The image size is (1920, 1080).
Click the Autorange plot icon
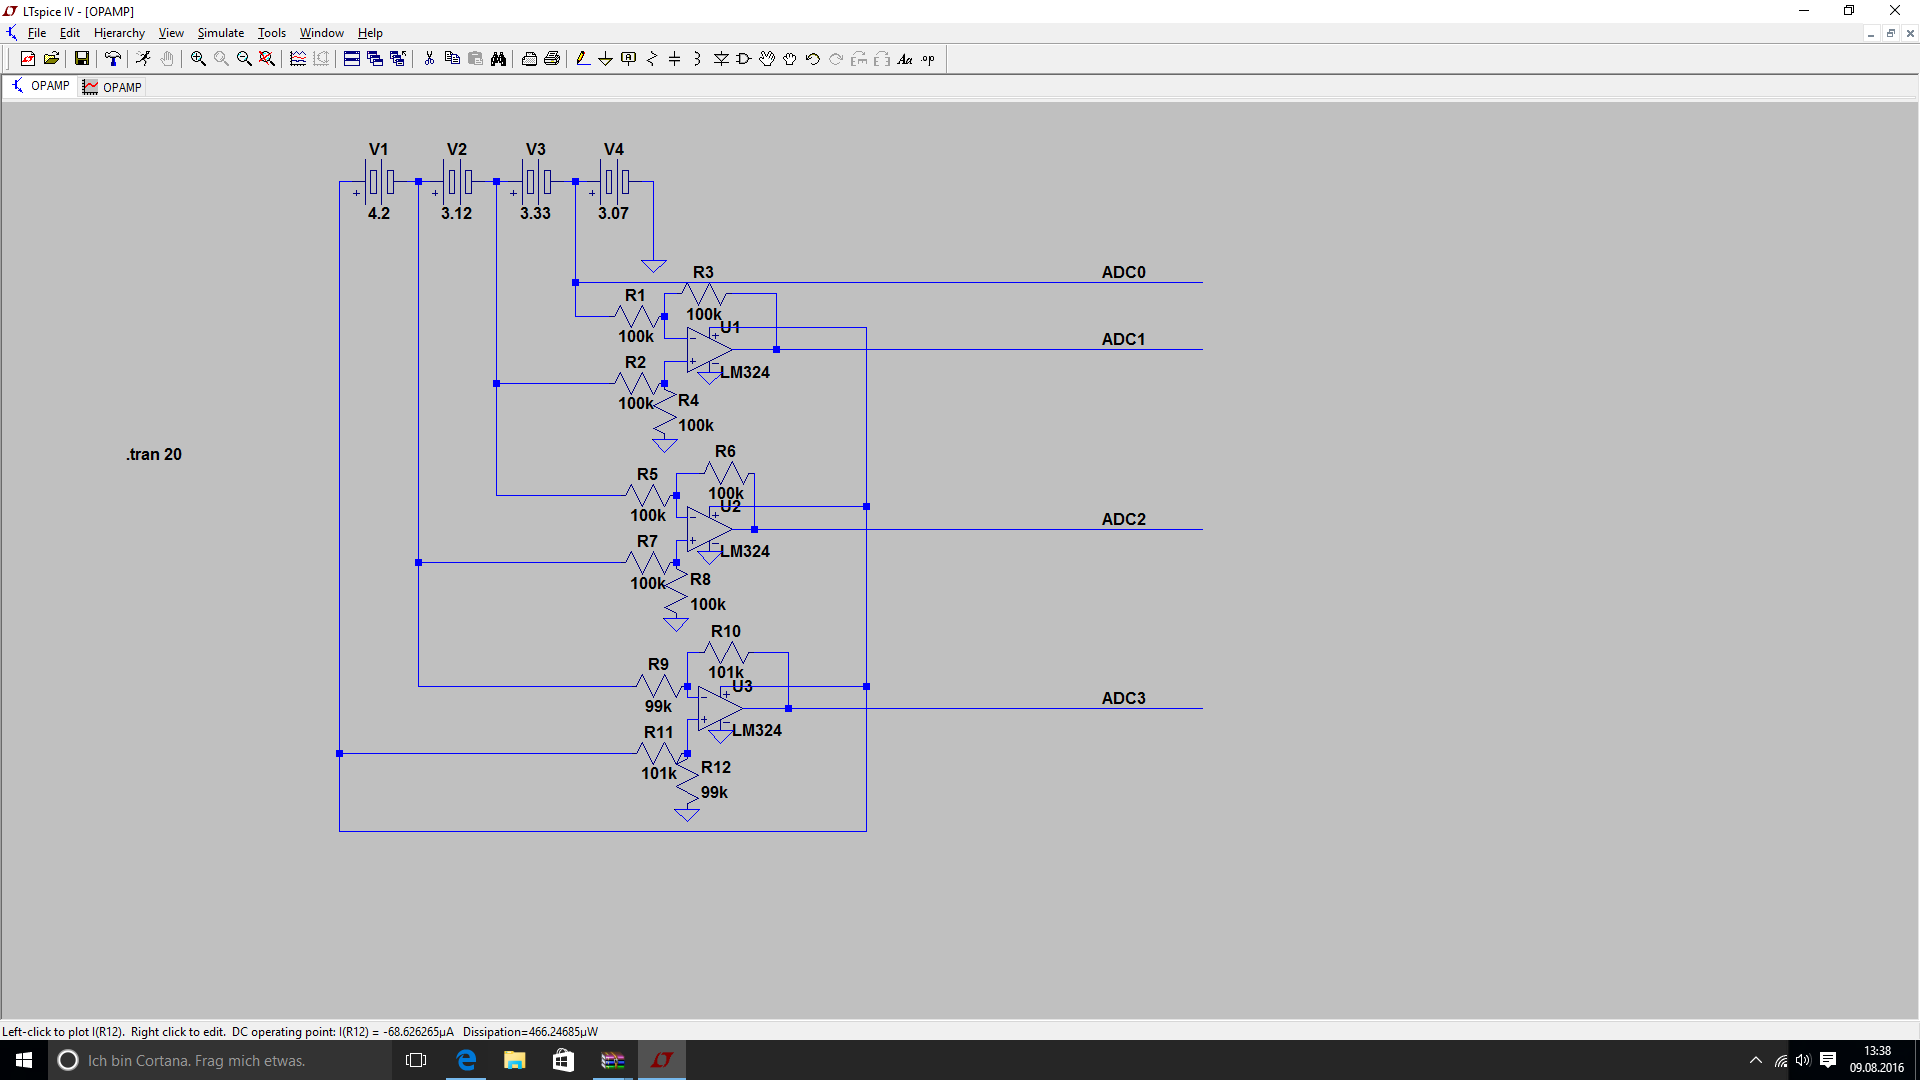[x=298, y=59]
